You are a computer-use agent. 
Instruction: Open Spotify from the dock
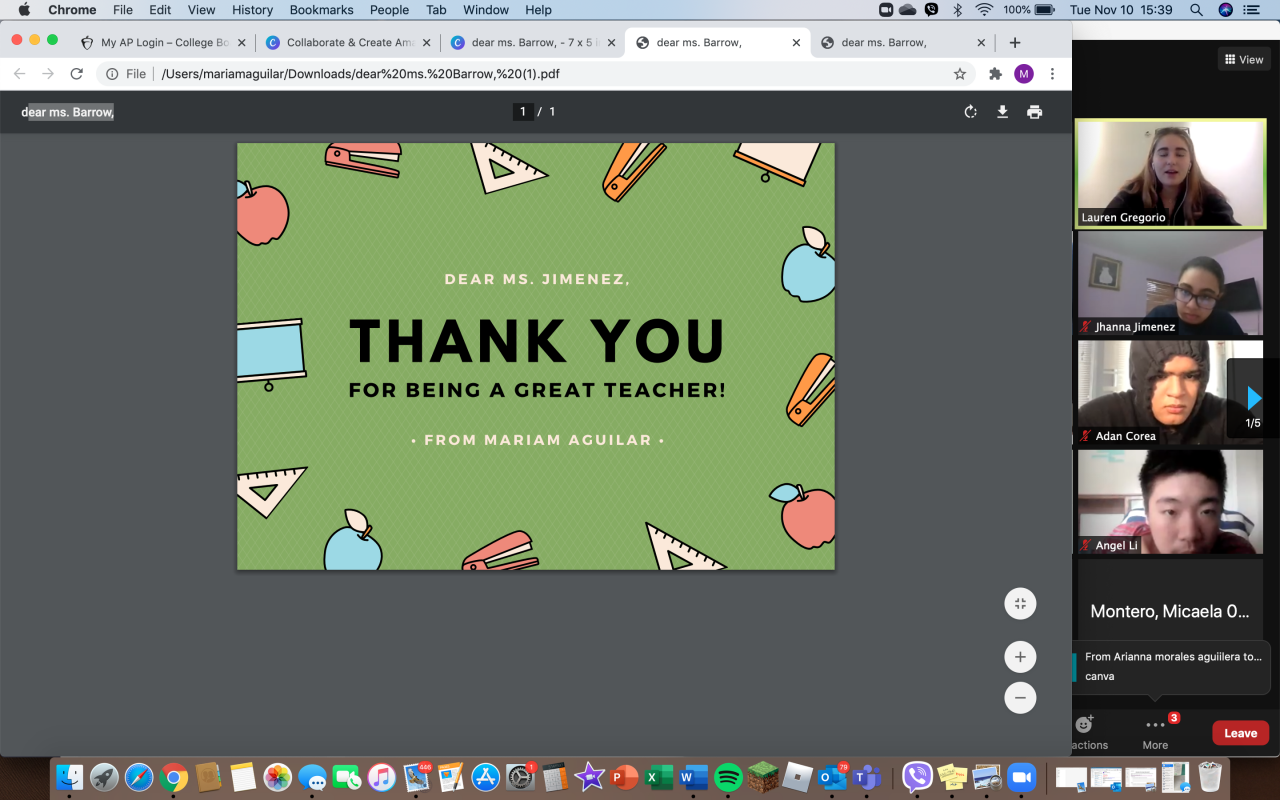[x=728, y=777]
